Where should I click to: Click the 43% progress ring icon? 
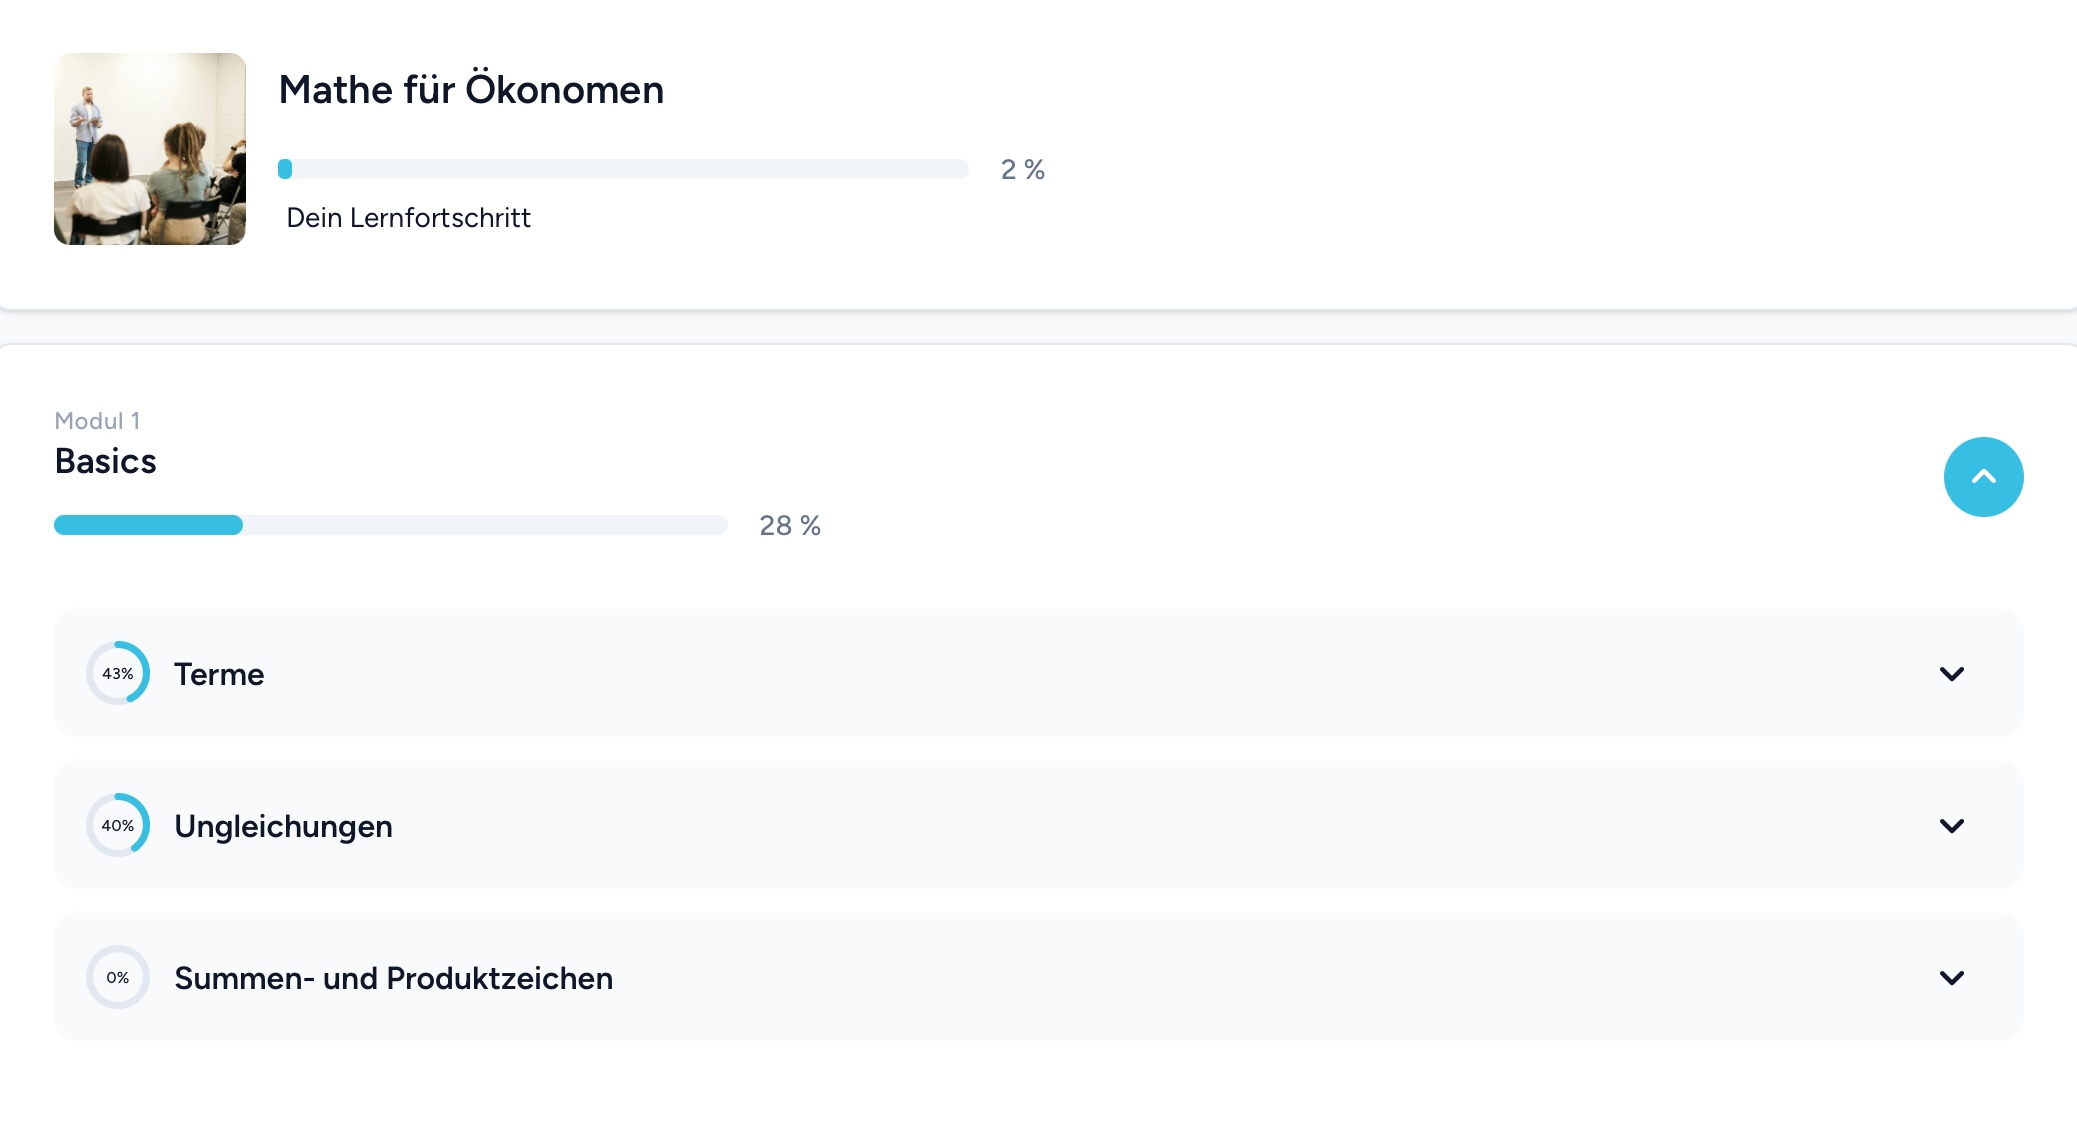(x=118, y=674)
